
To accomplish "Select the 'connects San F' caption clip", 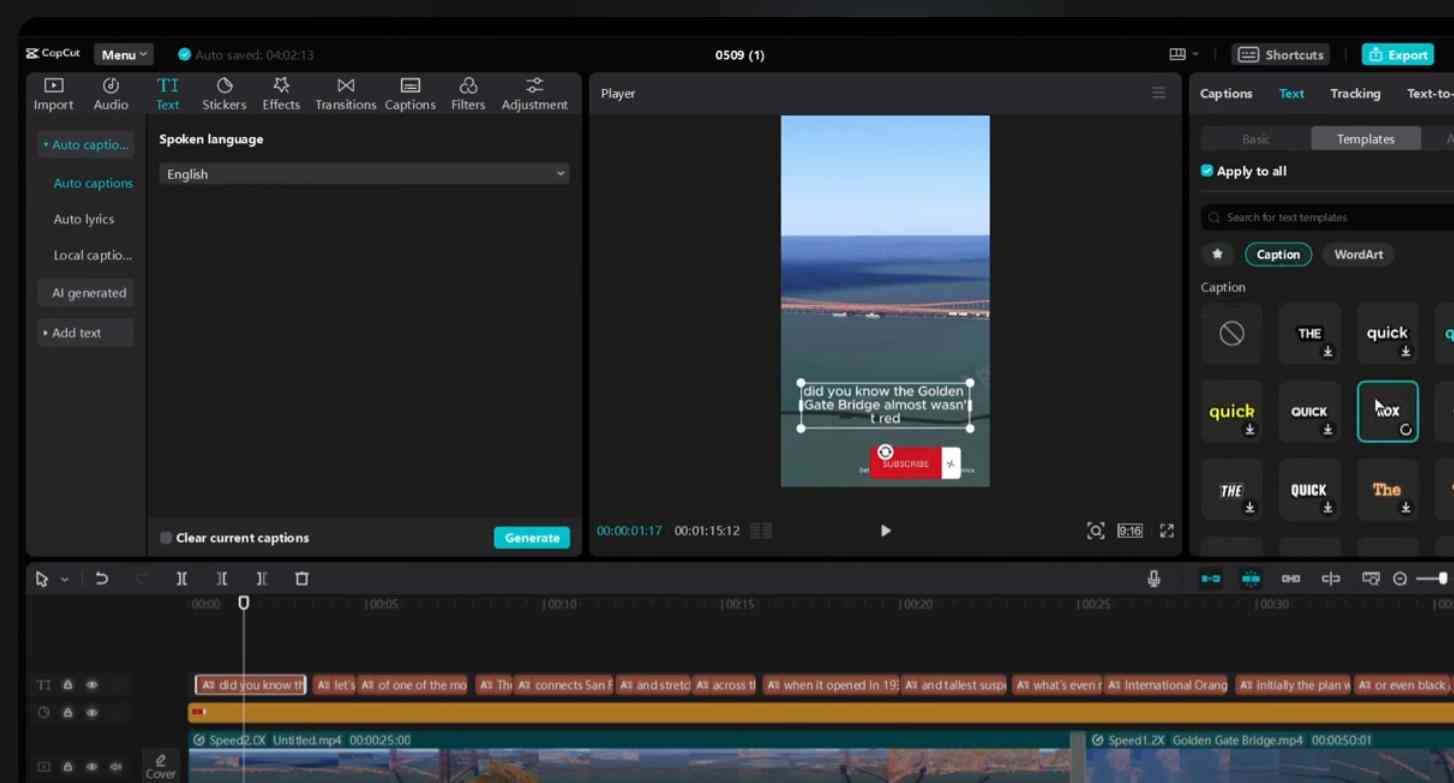I will pos(563,685).
